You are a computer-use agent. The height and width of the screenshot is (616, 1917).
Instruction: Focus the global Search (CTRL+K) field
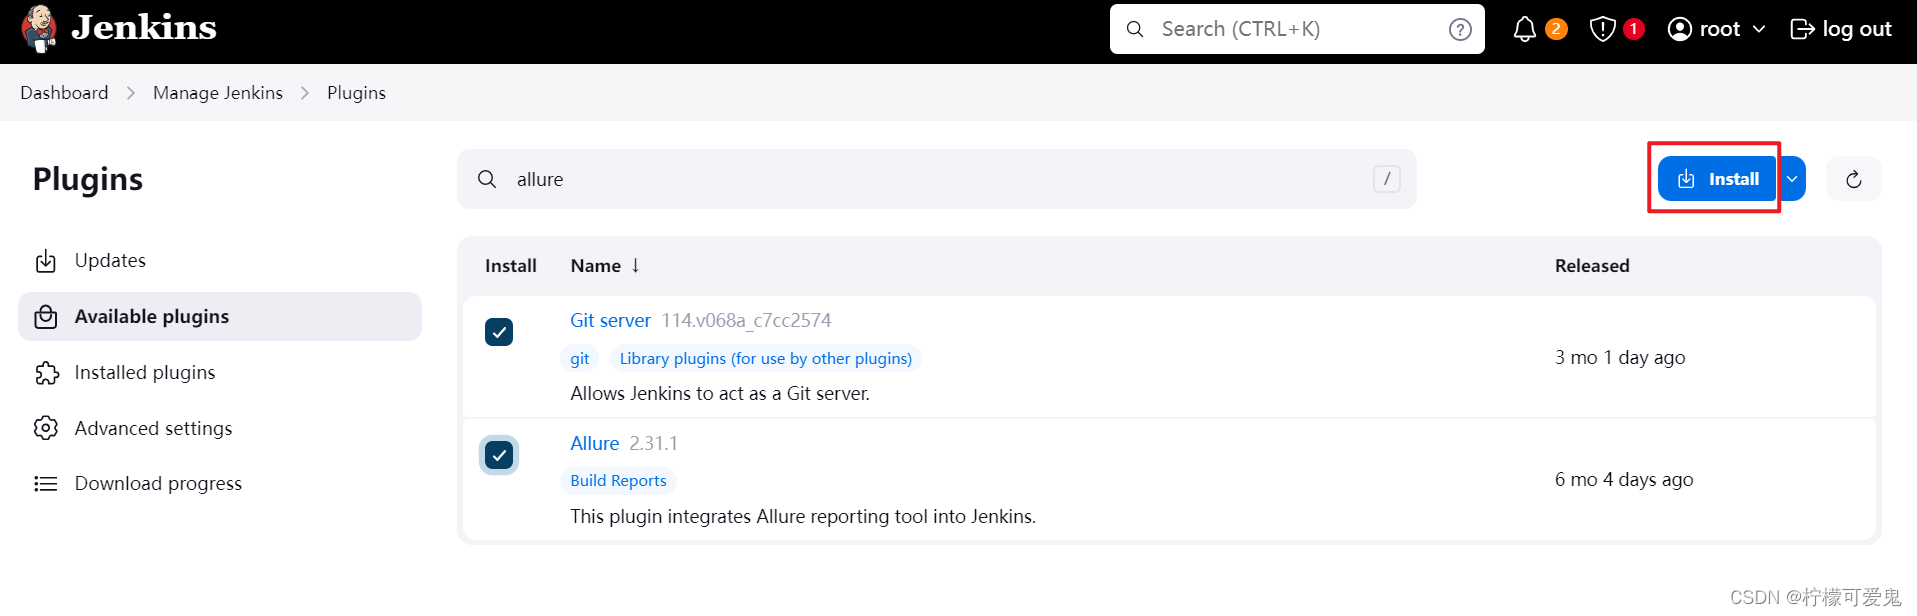[x=1297, y=29]
